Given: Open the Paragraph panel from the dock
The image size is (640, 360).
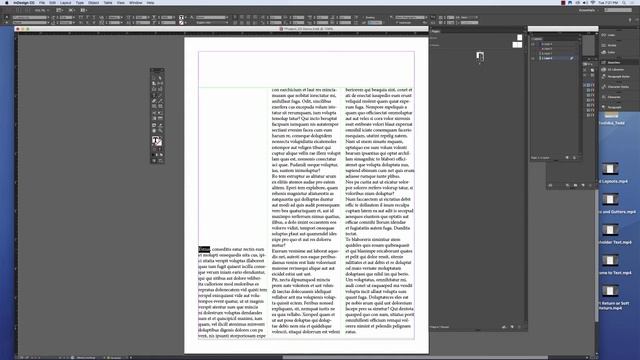Looking at the screenshot, I should pyautogui.click(x=614, y=107).
